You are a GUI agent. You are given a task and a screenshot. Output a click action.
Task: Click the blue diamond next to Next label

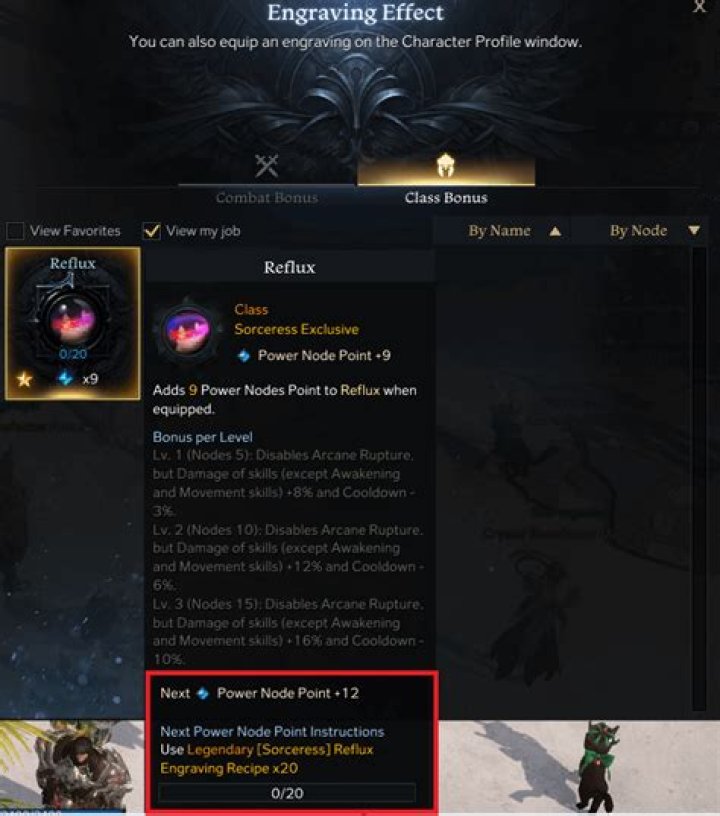203,693
